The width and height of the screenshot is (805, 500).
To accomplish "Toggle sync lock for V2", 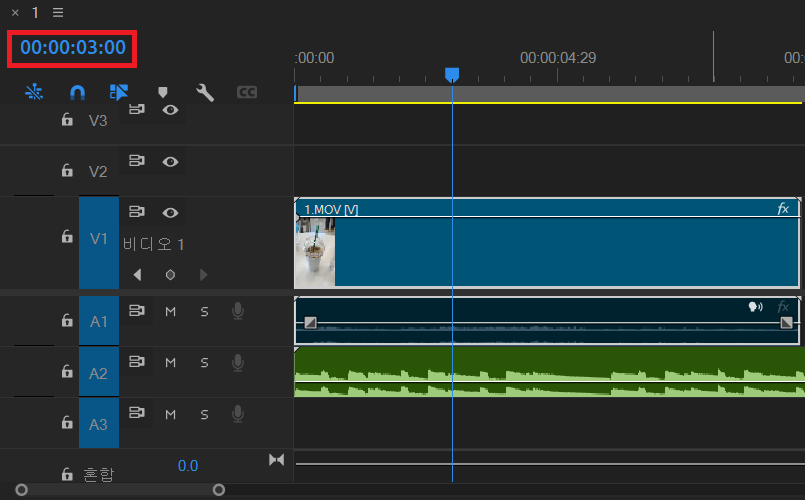I will [x=137, y=161].
